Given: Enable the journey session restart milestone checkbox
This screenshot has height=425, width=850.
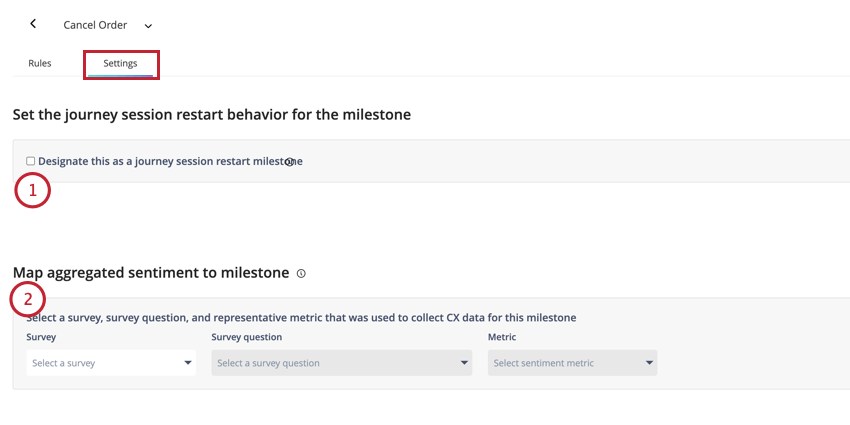Looking at the screenshot, I should pyautogui.click(x=31, y=161).
